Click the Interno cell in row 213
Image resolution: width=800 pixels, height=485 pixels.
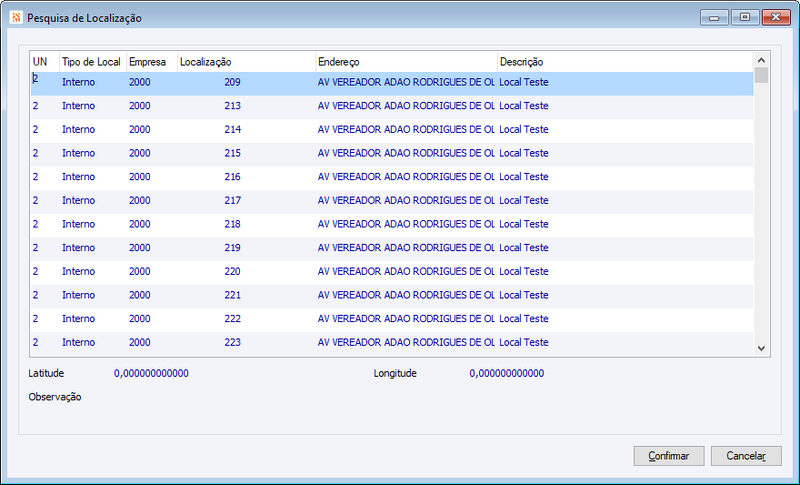coord(79,106)
